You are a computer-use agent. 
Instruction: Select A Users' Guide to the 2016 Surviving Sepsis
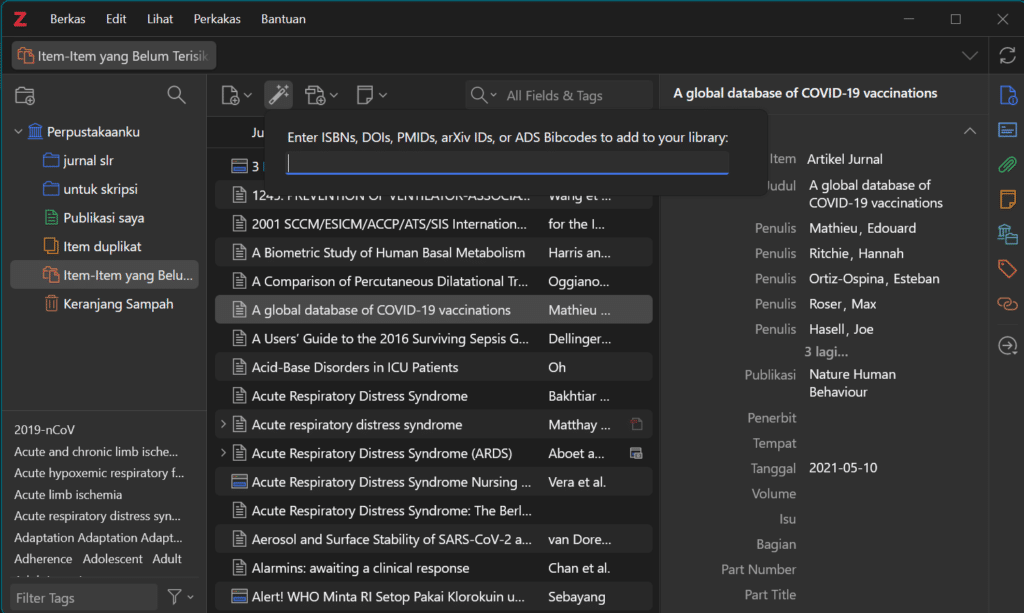[x=434, y=339]
